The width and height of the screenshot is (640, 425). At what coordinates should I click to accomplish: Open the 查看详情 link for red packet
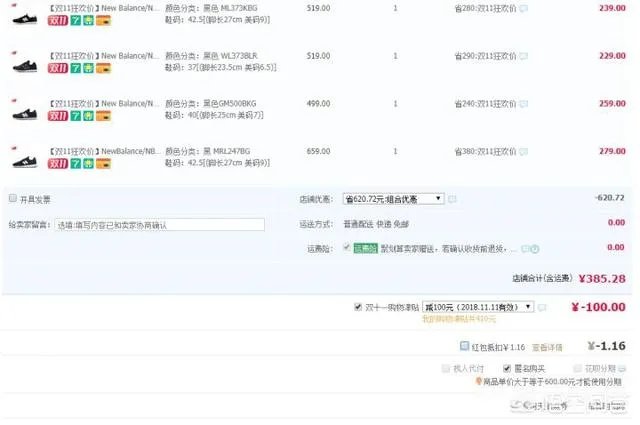click(546, 346)
